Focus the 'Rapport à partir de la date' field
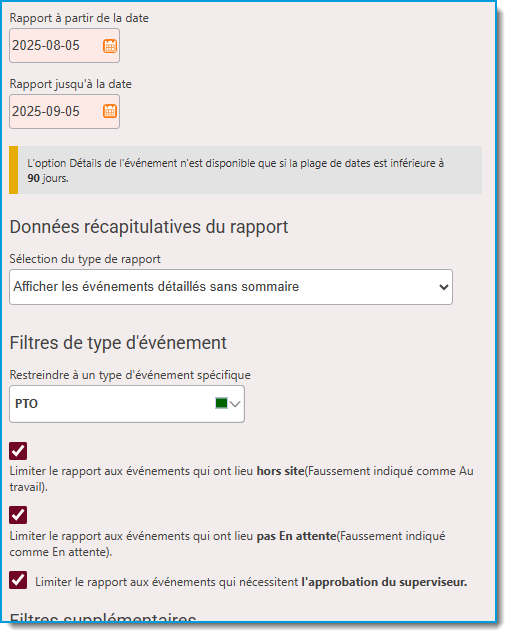This screenshot has height=637, width=511. [x=65, y=46]
